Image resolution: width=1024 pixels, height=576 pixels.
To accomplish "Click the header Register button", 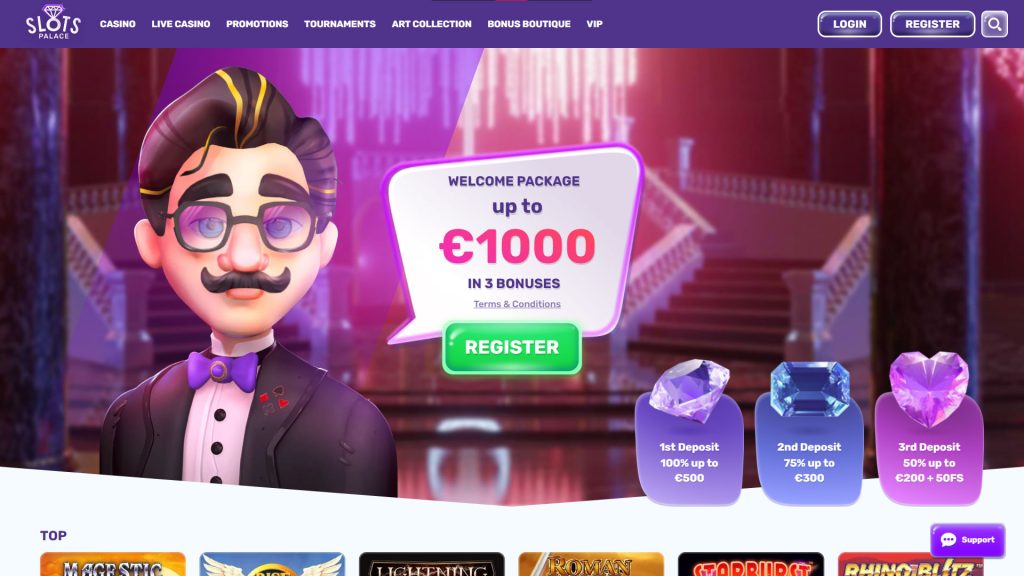I will click(x=932, y=24).
